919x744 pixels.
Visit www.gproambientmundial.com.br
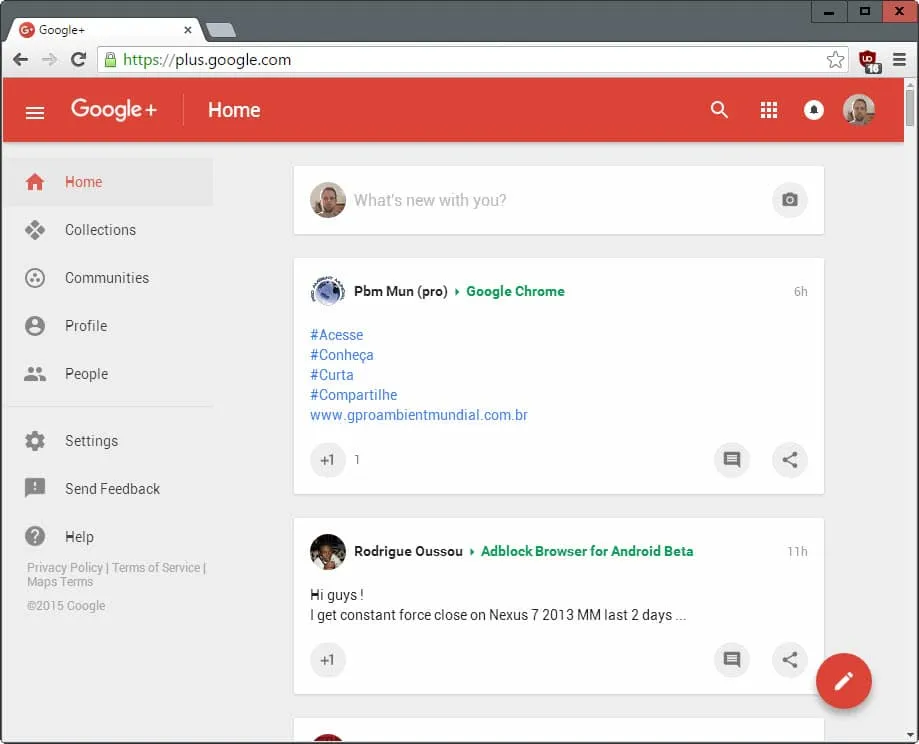click(419, 414)
